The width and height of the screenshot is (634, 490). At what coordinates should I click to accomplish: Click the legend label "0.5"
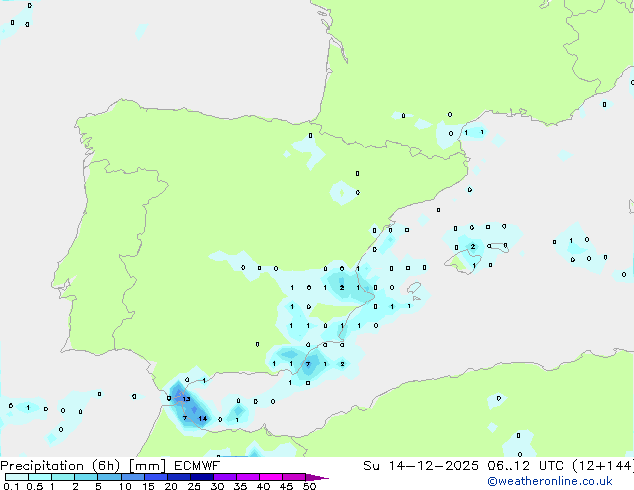35,486
